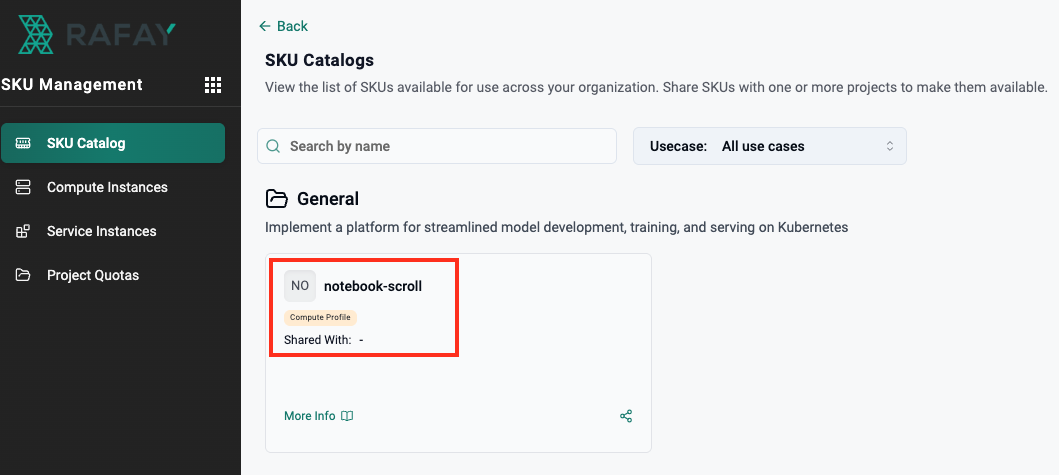
Task: Open the Usecase dropdown
Action: (x=769, y=146)
